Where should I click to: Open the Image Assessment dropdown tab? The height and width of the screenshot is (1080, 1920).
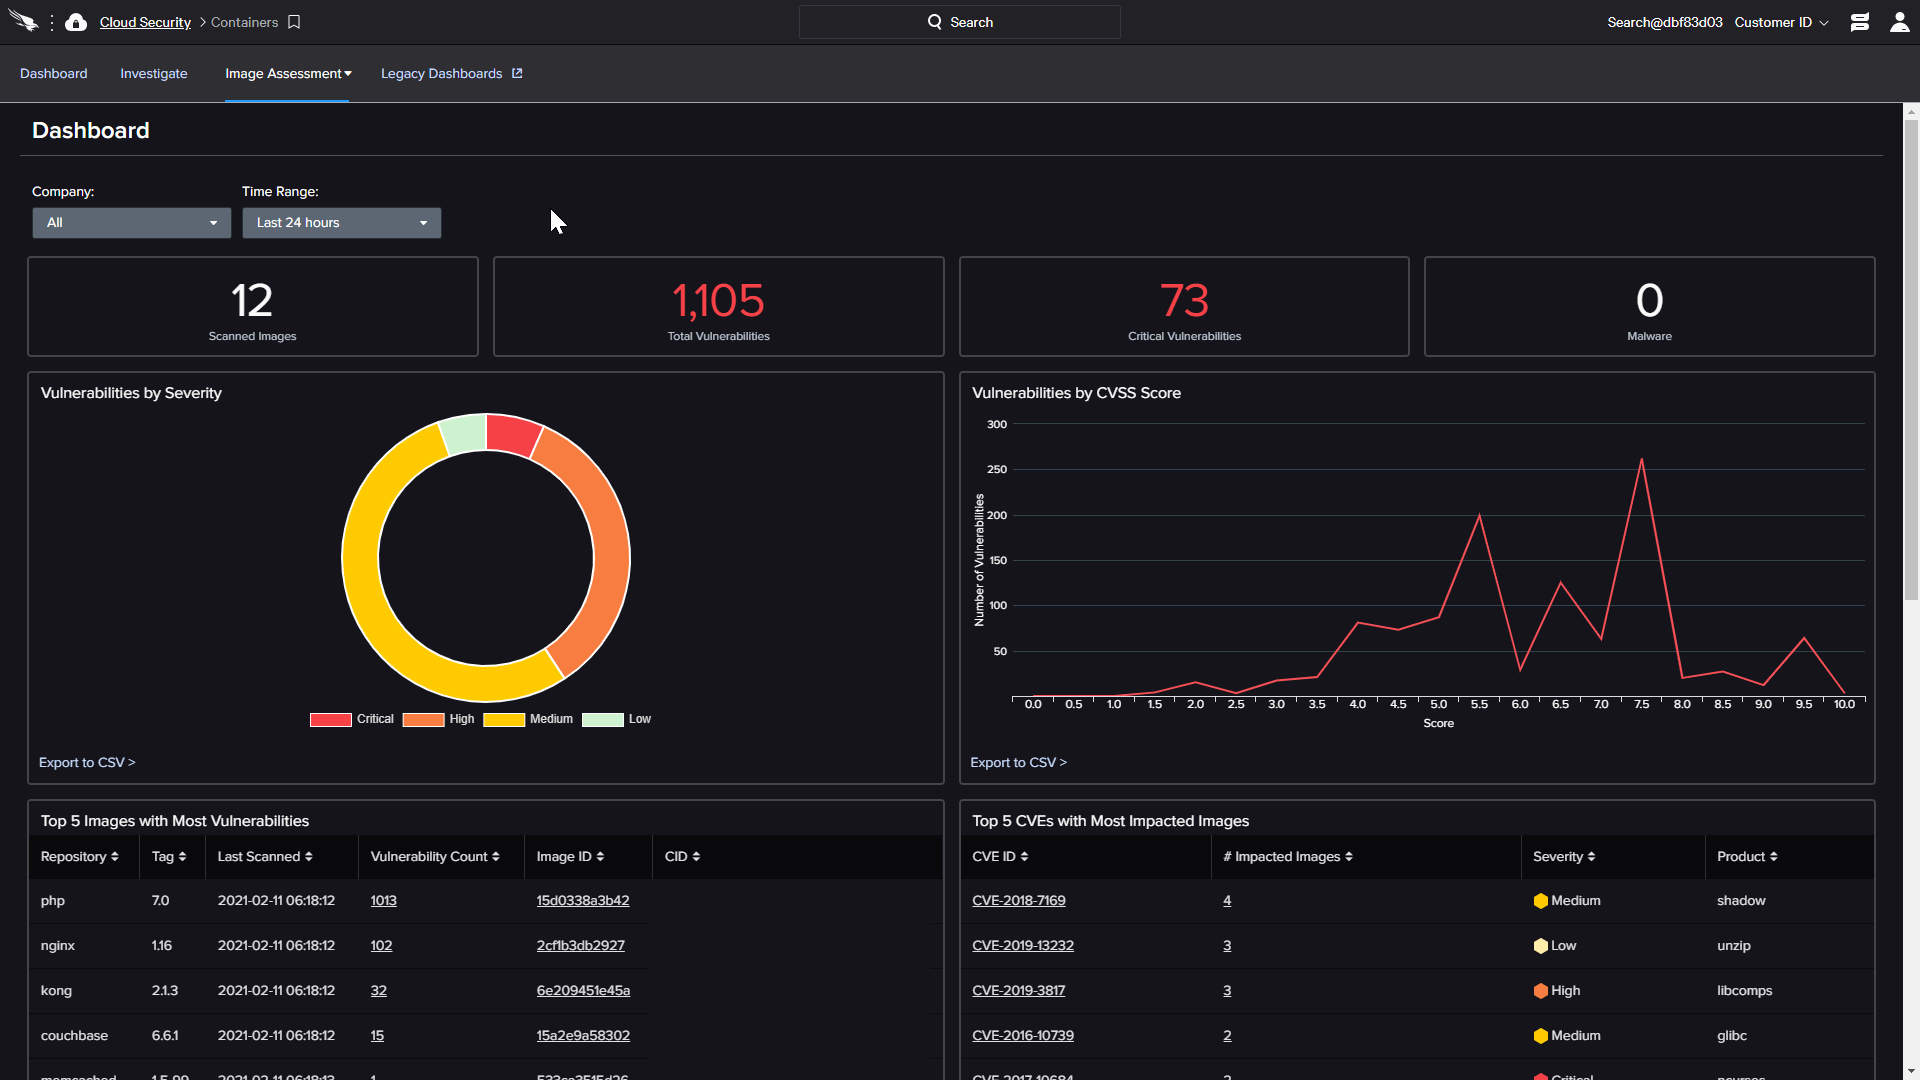(x=287, y=73)
